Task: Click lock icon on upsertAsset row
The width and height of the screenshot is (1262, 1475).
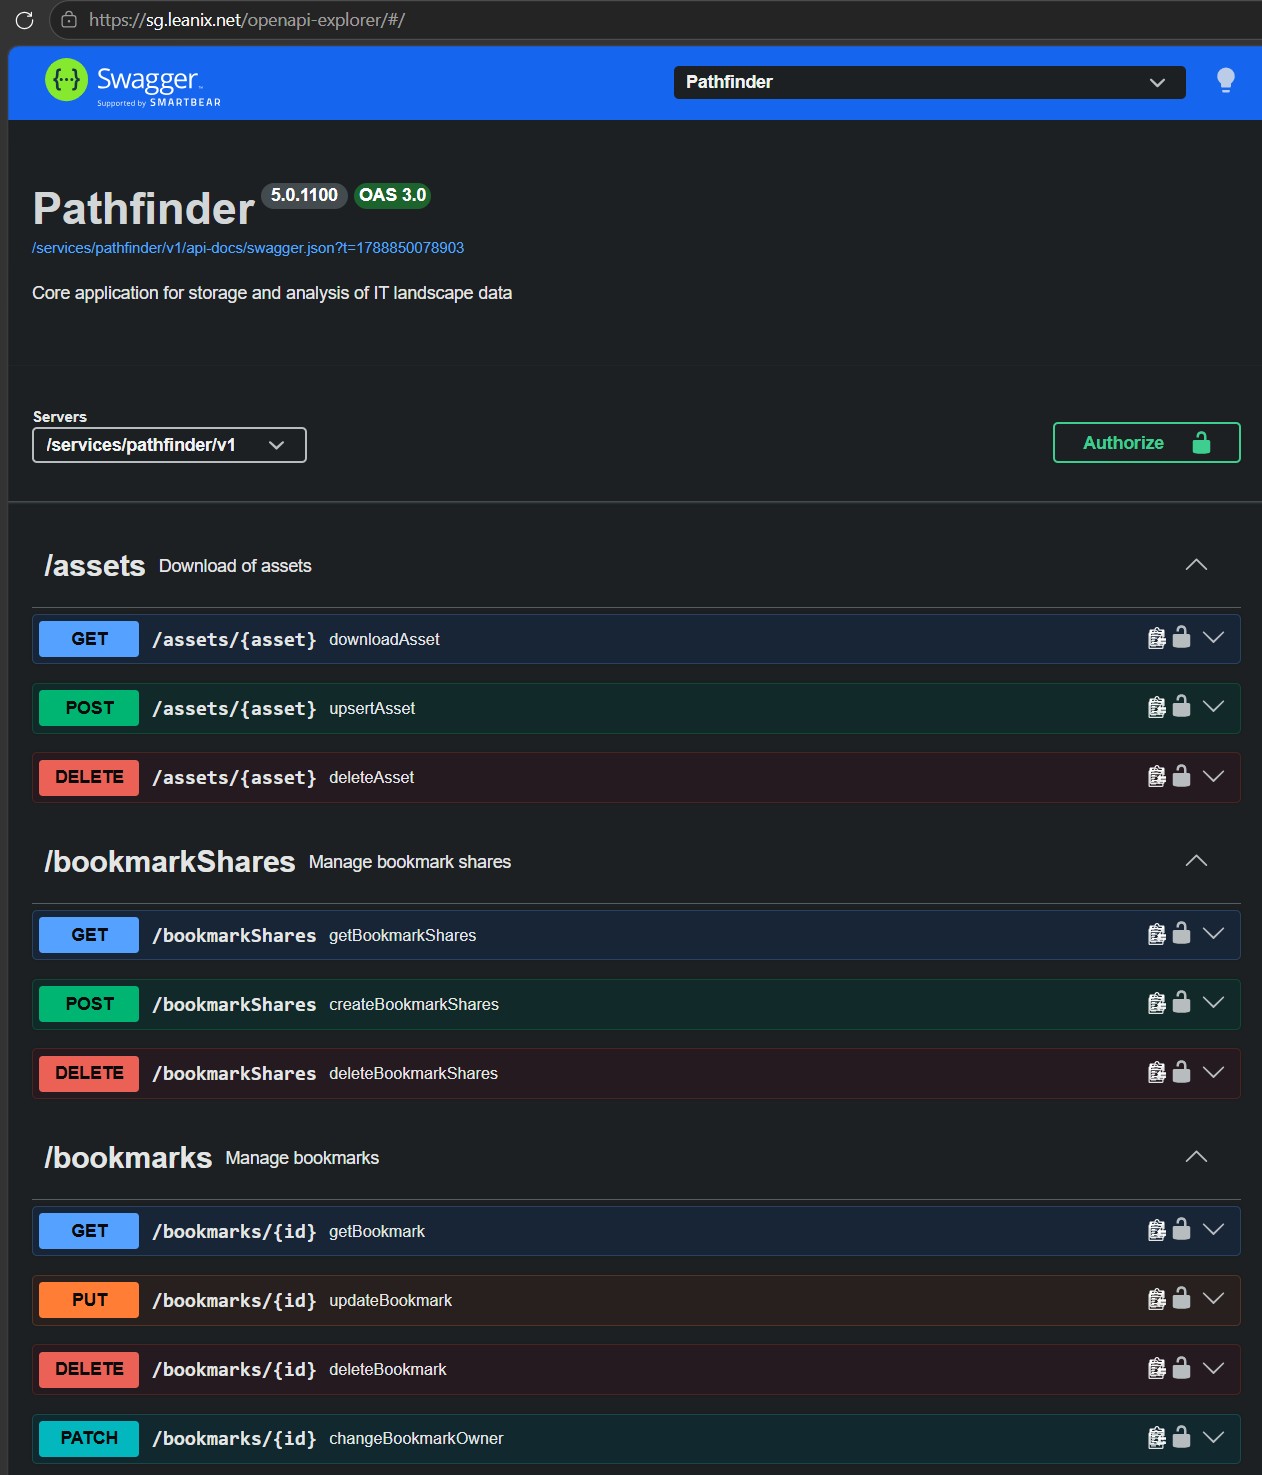Action: coord(1181,706)
